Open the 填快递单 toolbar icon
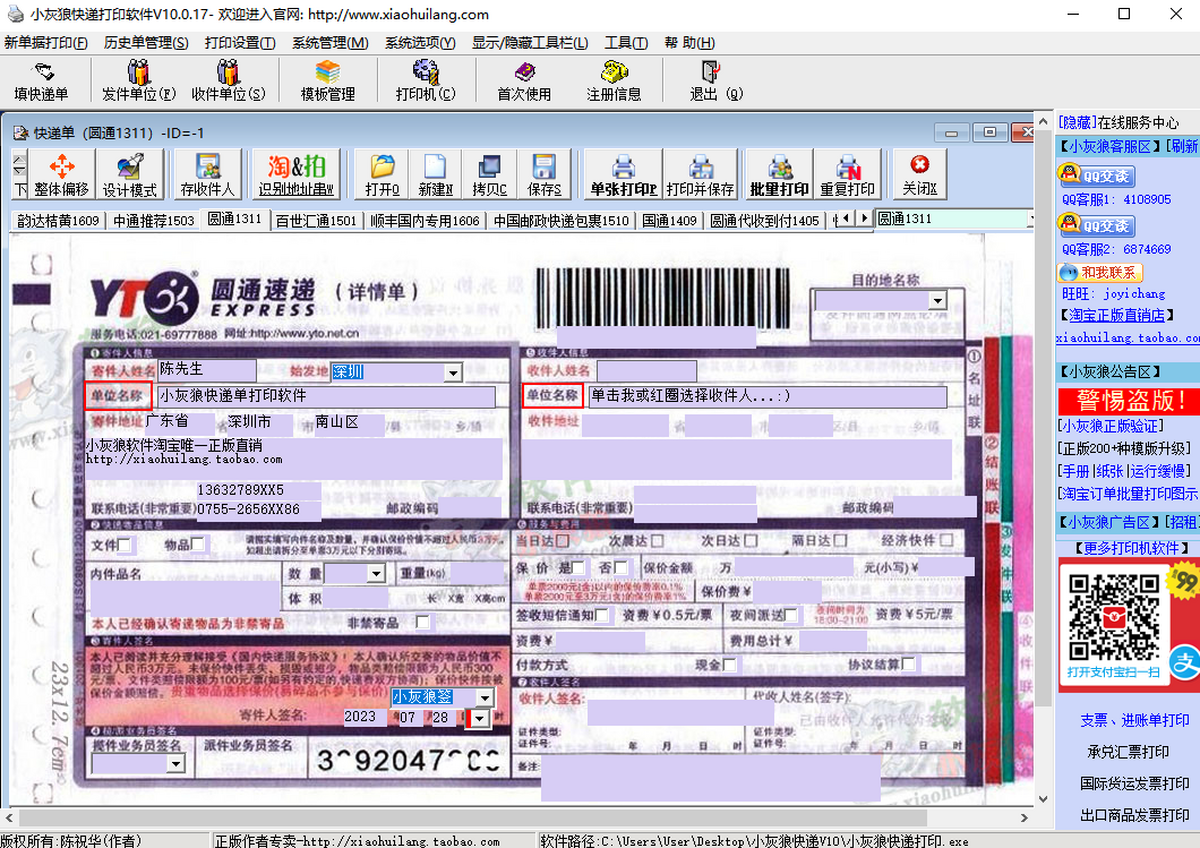The image size is (1200, 848). [42, 81]
